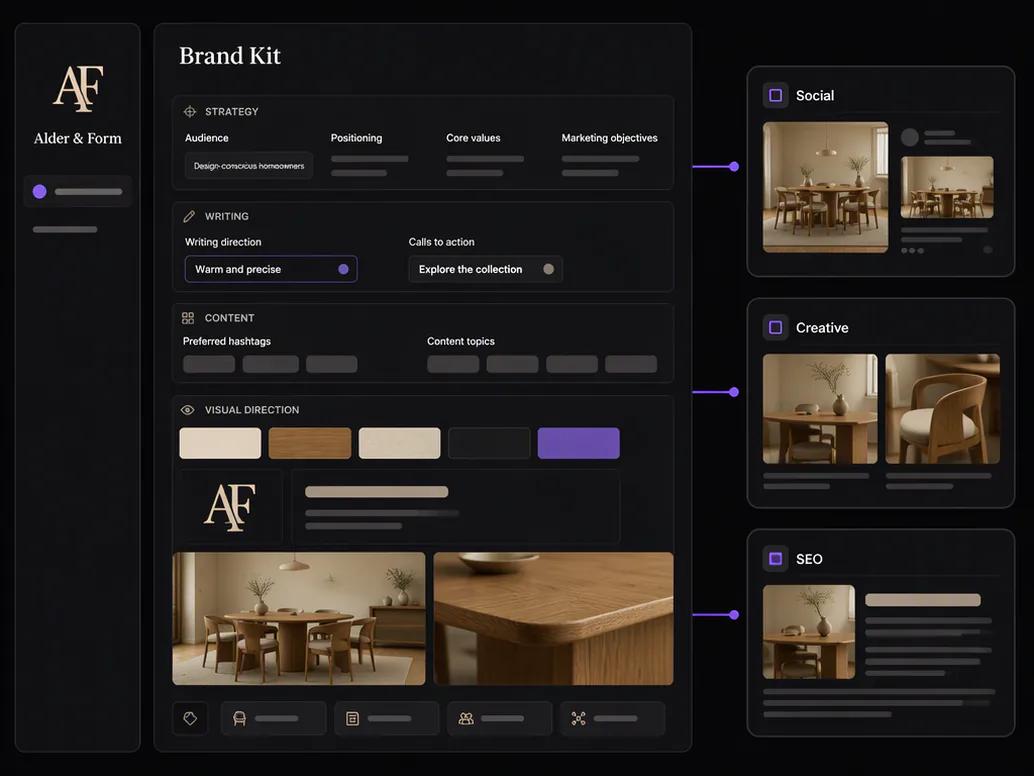This screenshot has width=1034, height=776.
Task: Click the document icon in bottom bar
Action: (x=353, y=719)
